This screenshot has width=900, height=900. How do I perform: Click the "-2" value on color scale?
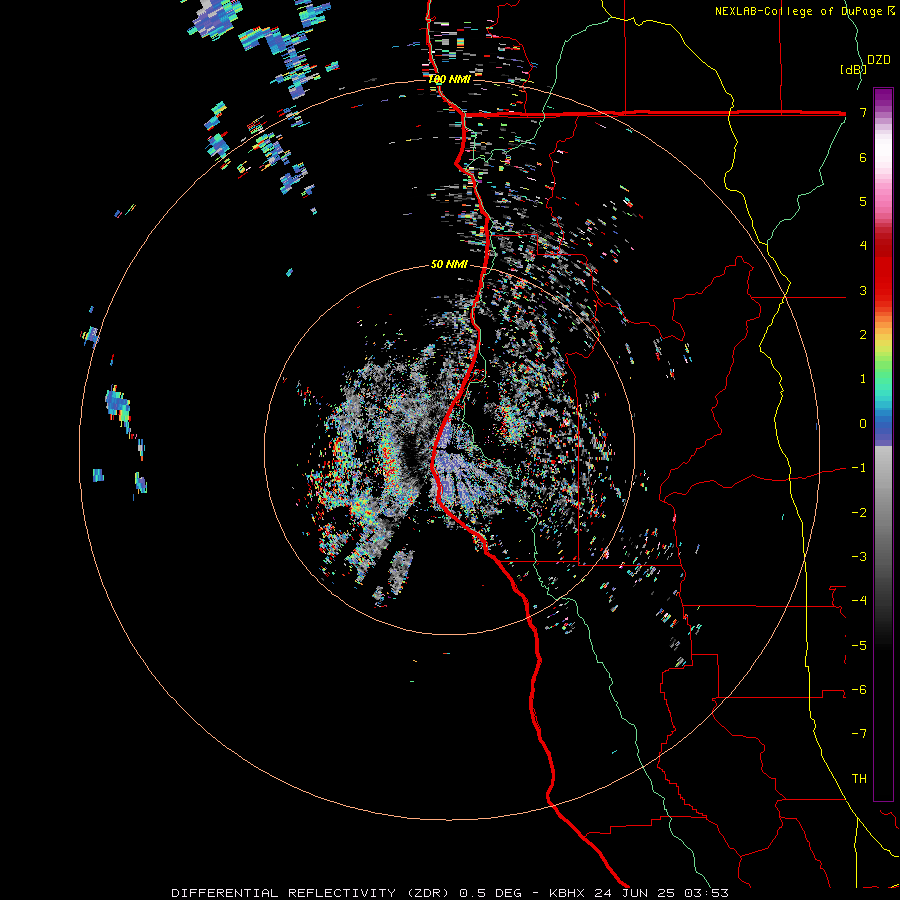(x=859, y=513)
